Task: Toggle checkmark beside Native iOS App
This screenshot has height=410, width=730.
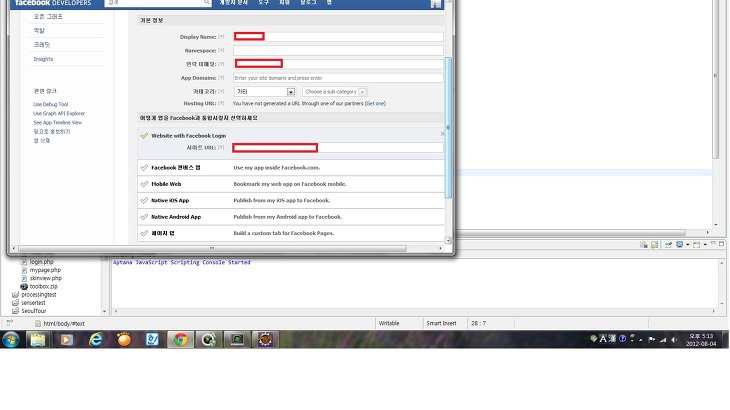Action: [x=144, y=201]
